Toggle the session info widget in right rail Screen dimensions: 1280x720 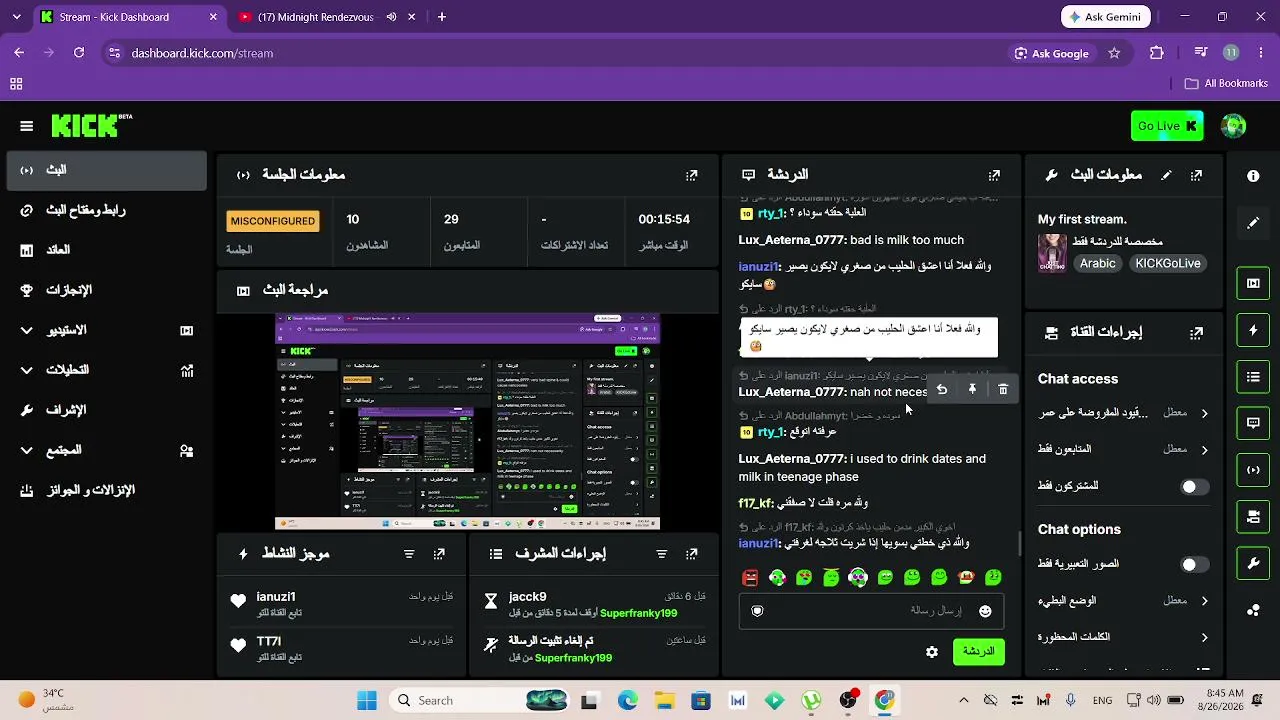pos(1253,470)
